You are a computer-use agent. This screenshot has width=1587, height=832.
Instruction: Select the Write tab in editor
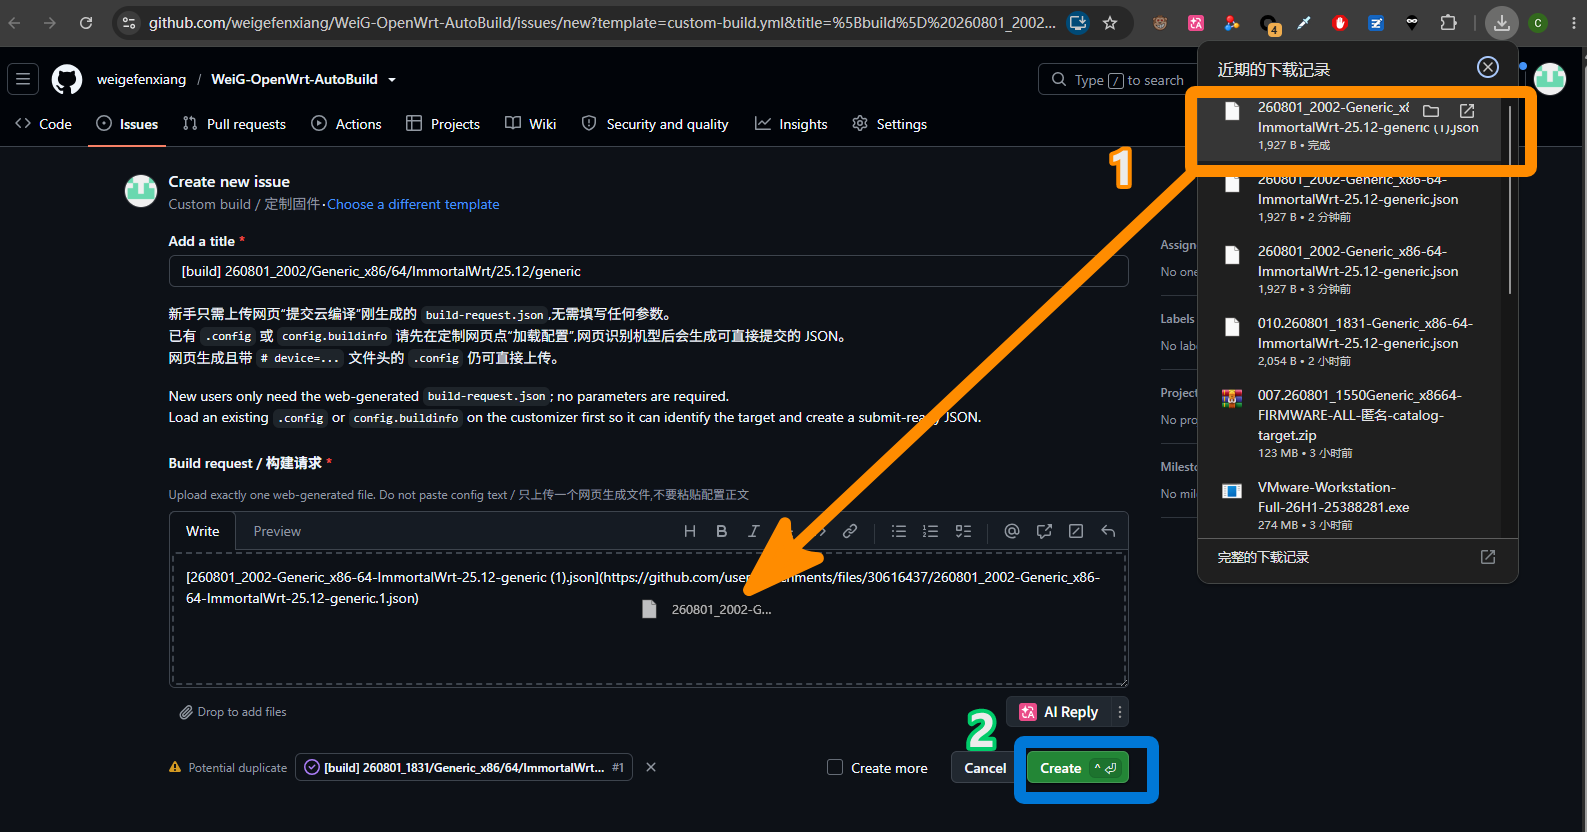202,531
